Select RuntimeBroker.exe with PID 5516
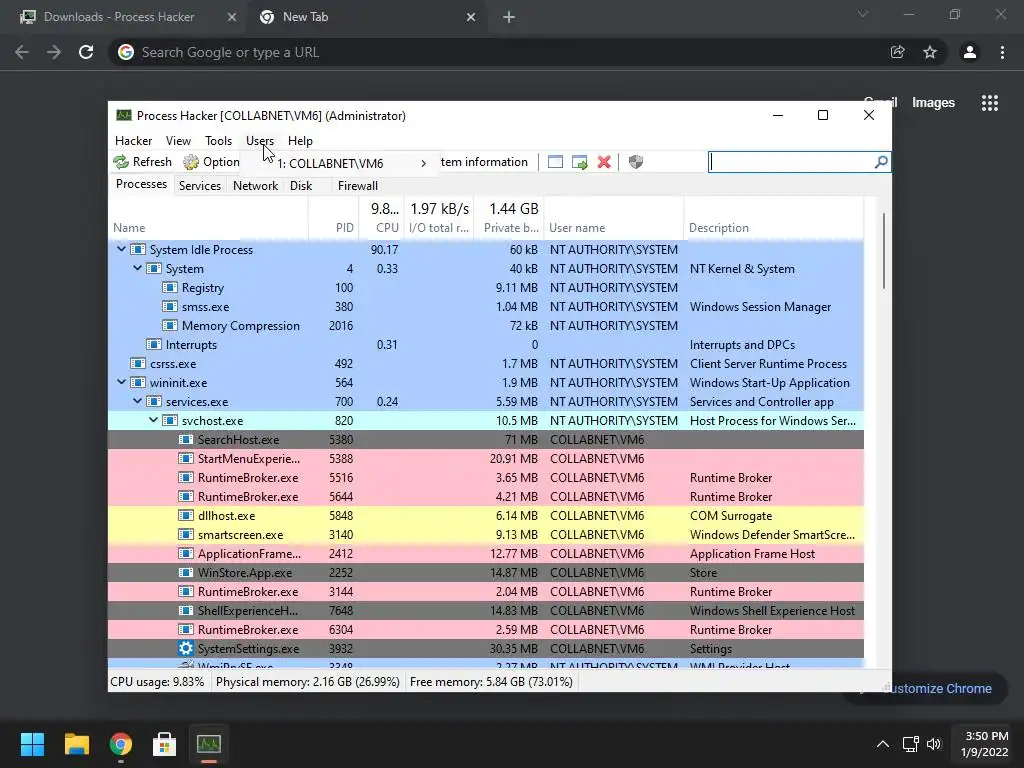The height and width of the screenshot is (768, 1024). pyautogui.click(x=486, y=477)
